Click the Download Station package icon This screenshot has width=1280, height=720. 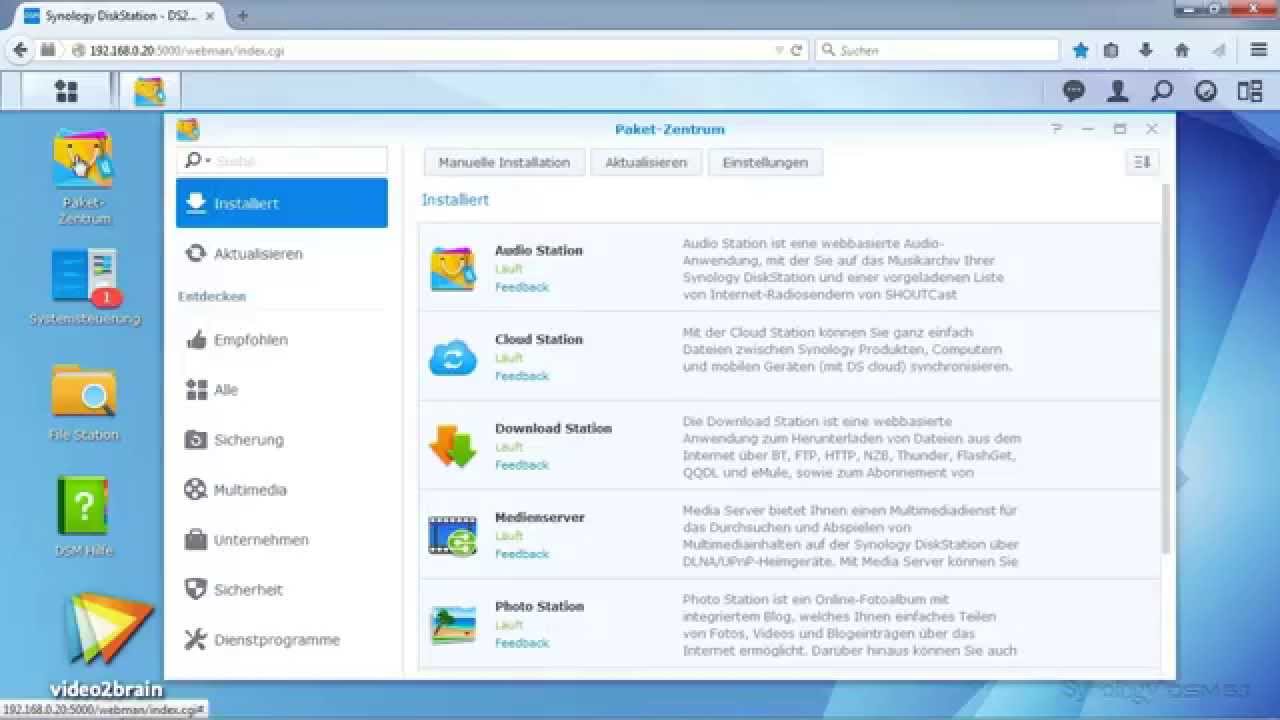pyautogui.click(x=453, y=446)
